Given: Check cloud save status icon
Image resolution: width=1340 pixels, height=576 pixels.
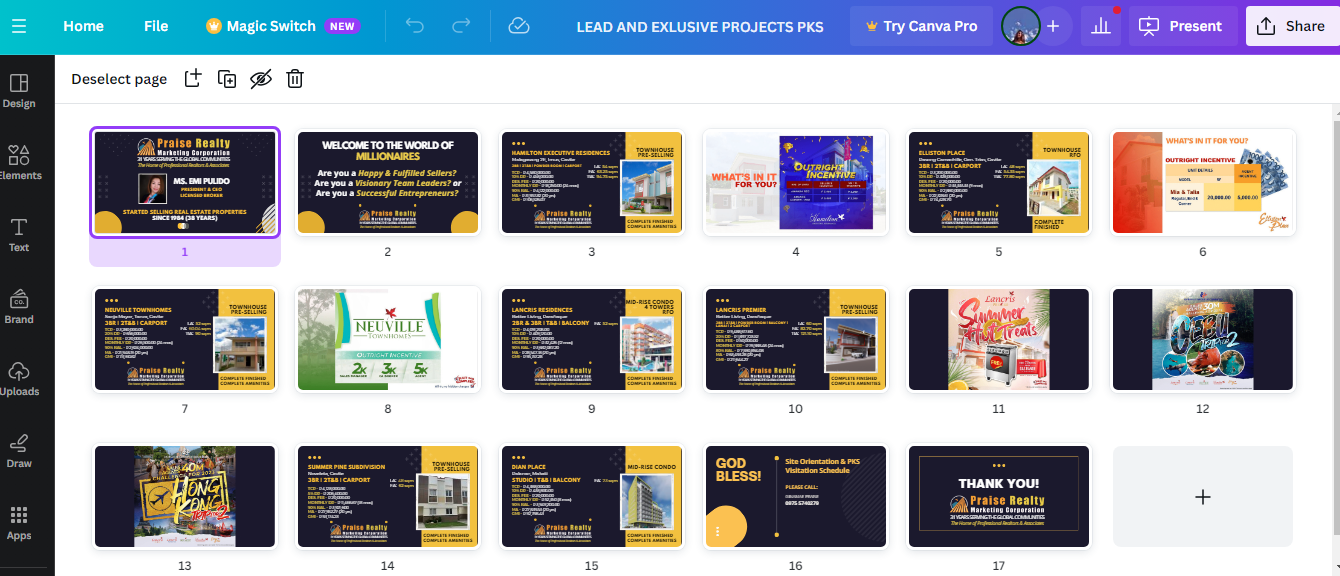Looking at the screenshot, I should pos(518,26).
